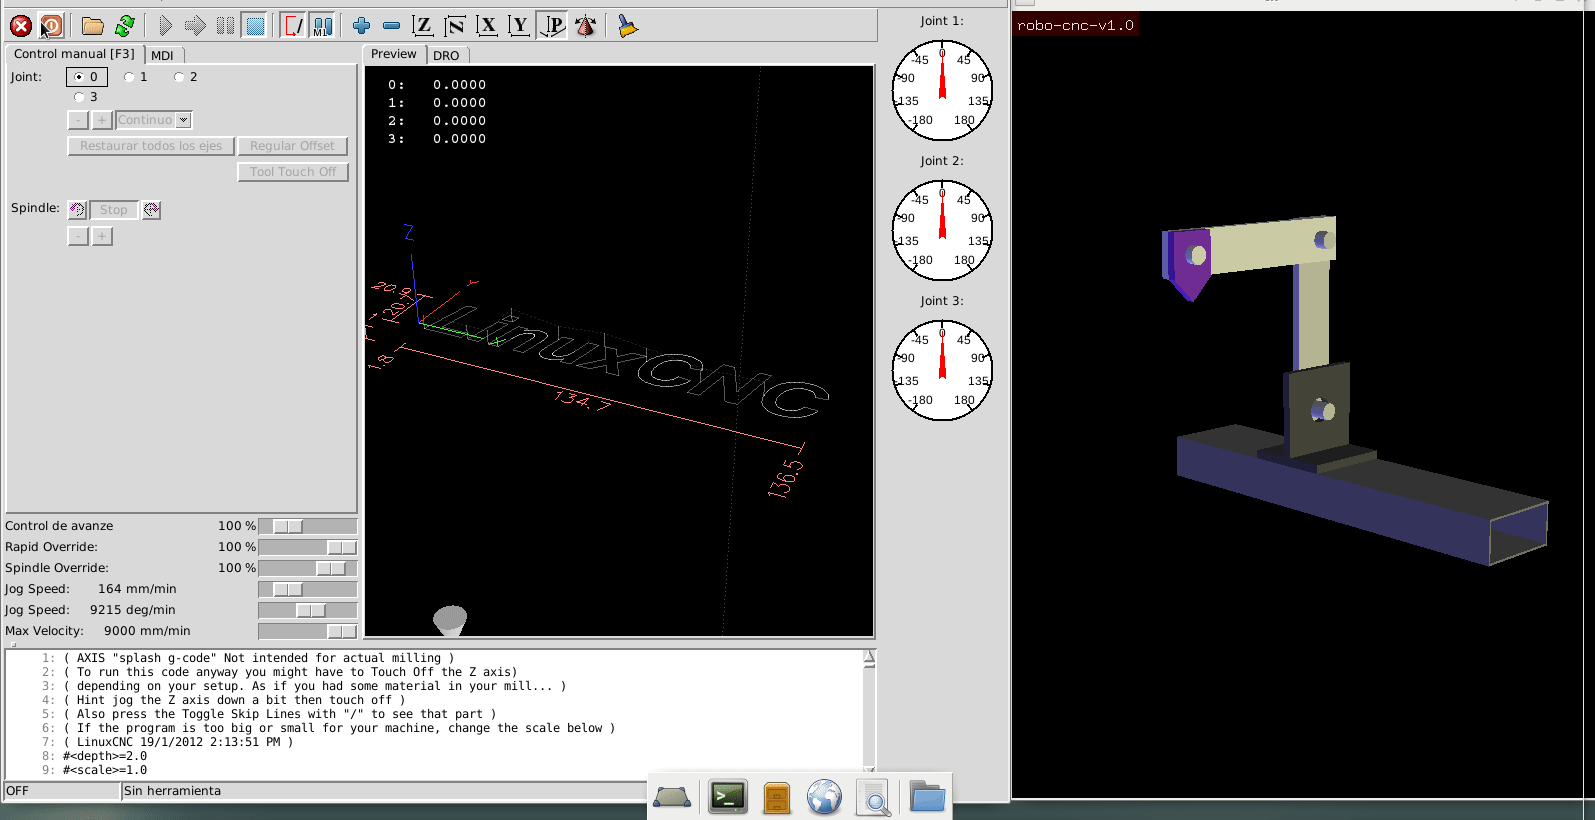1595x820 pixels.
Task: Select joint 1 radio button
Action: point(136,77)
